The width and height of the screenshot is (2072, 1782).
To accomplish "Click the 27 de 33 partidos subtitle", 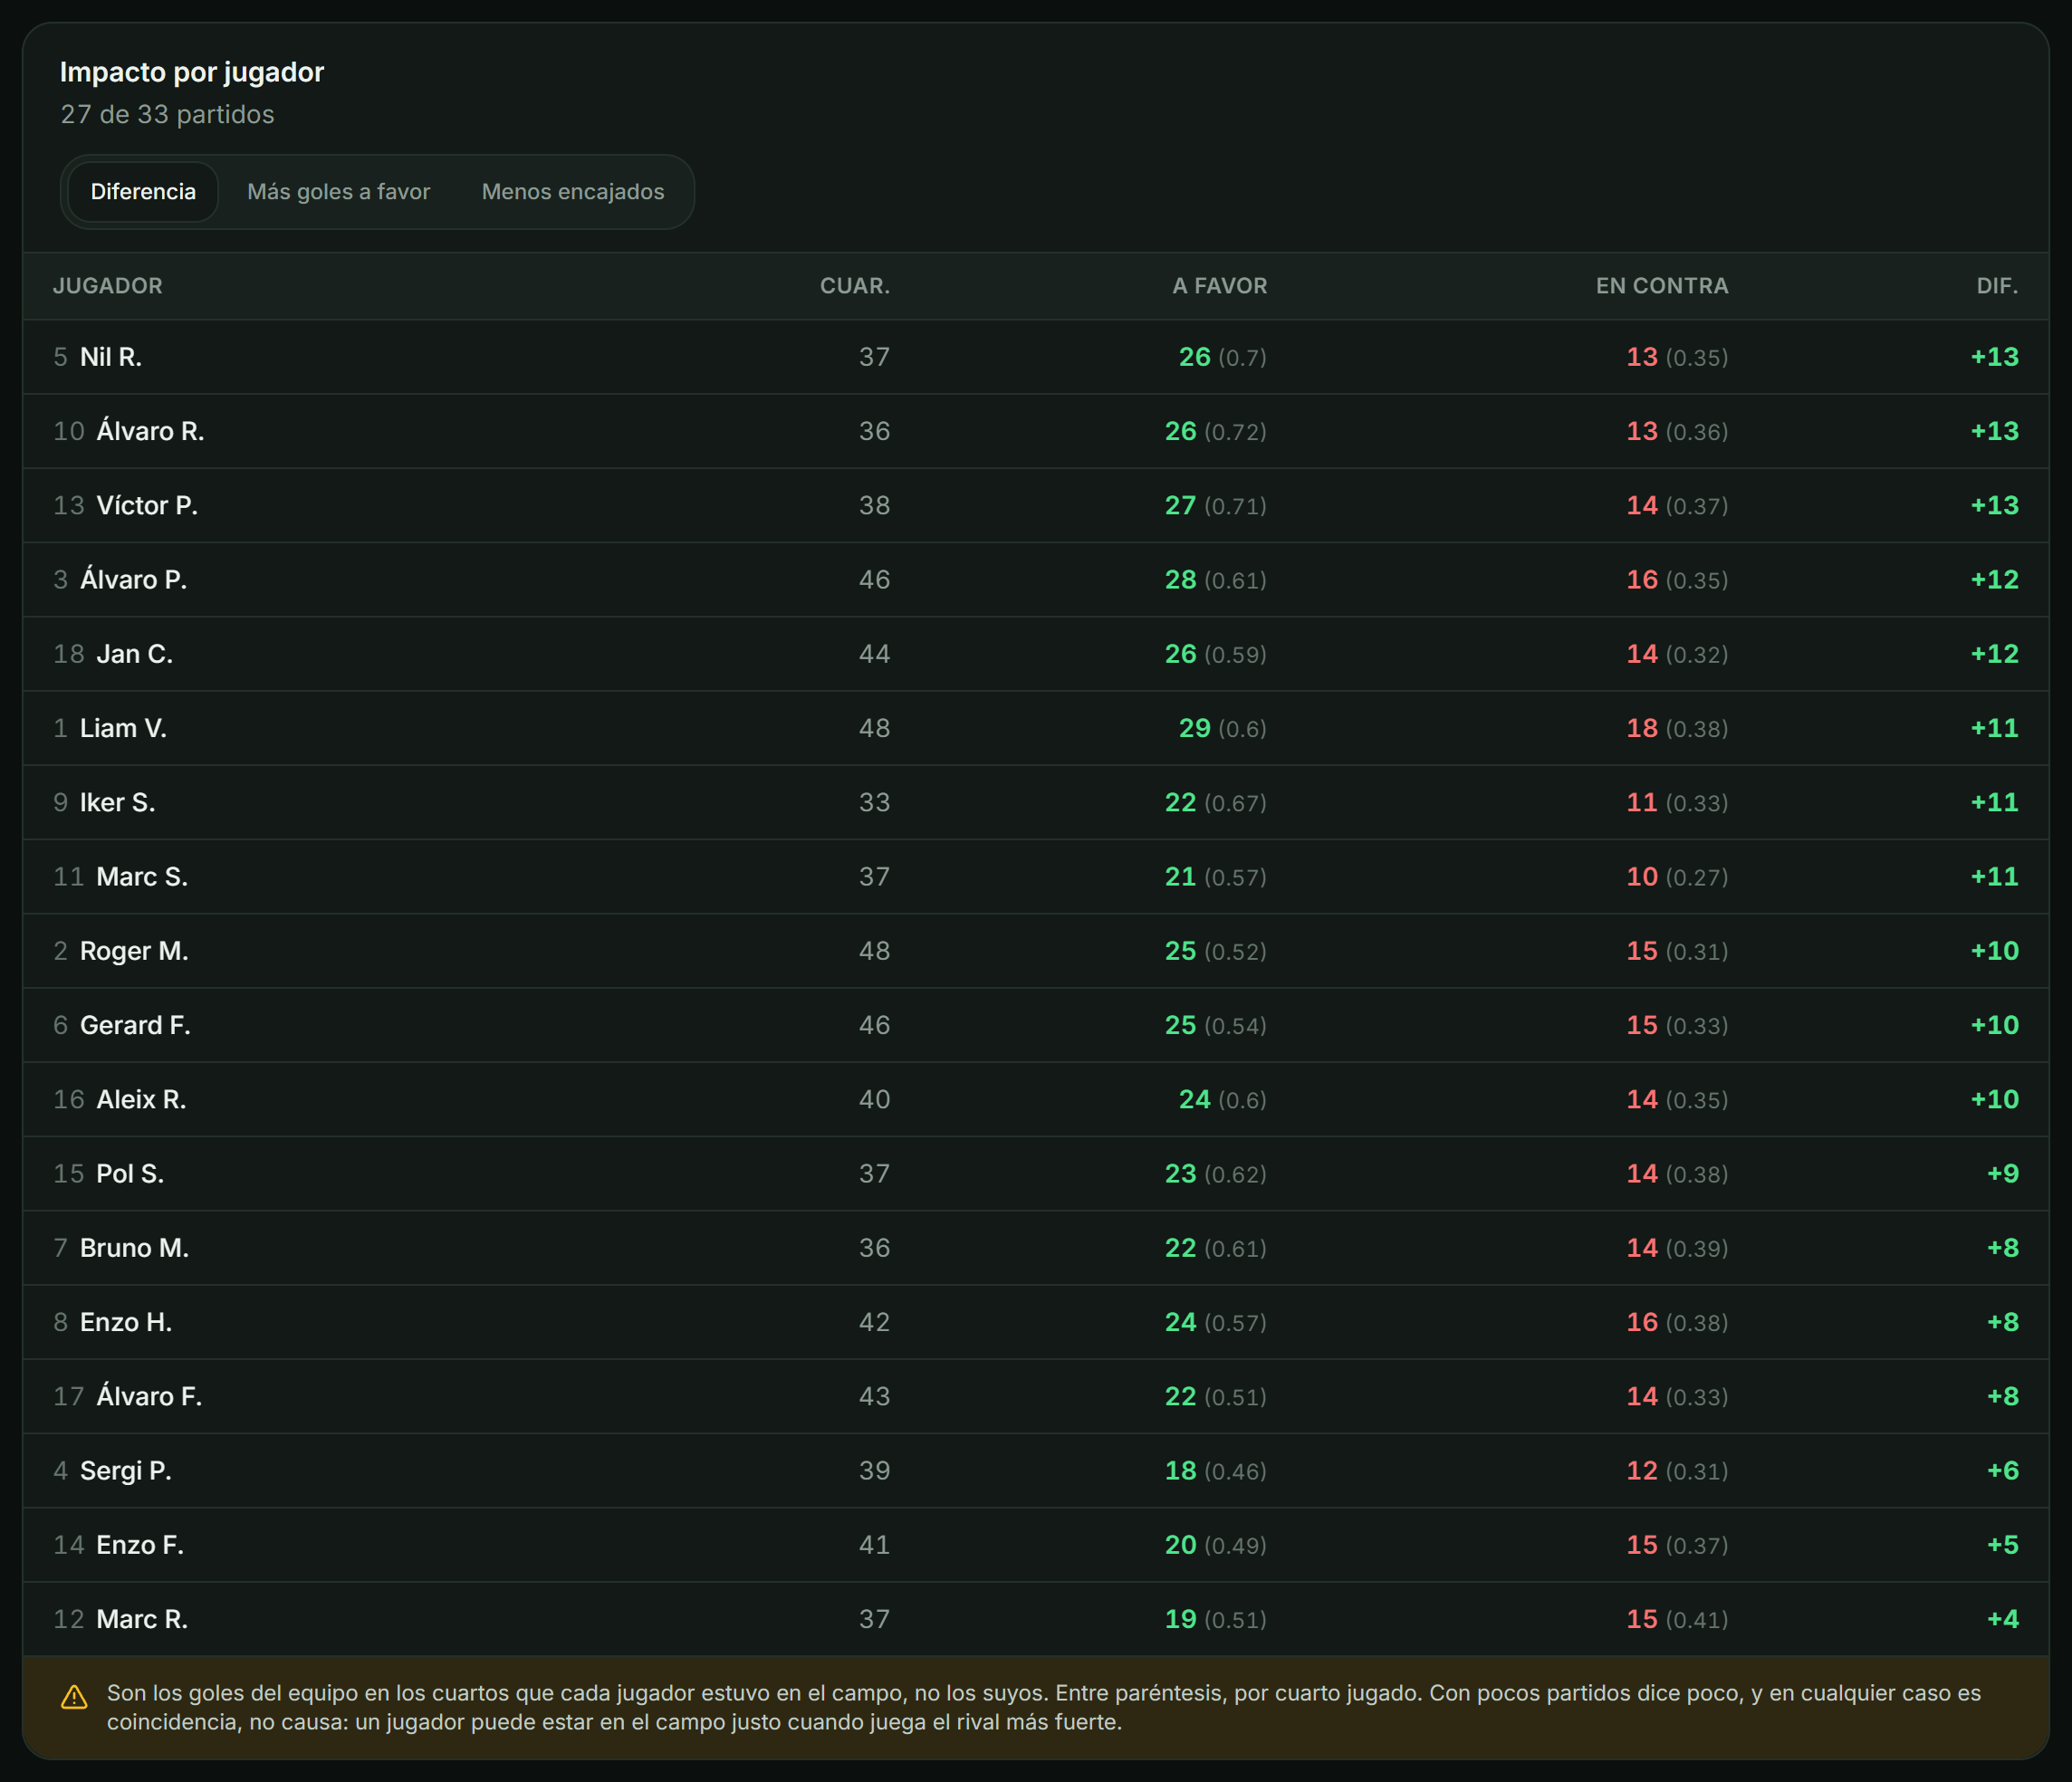I will click(x=168, y=115).
